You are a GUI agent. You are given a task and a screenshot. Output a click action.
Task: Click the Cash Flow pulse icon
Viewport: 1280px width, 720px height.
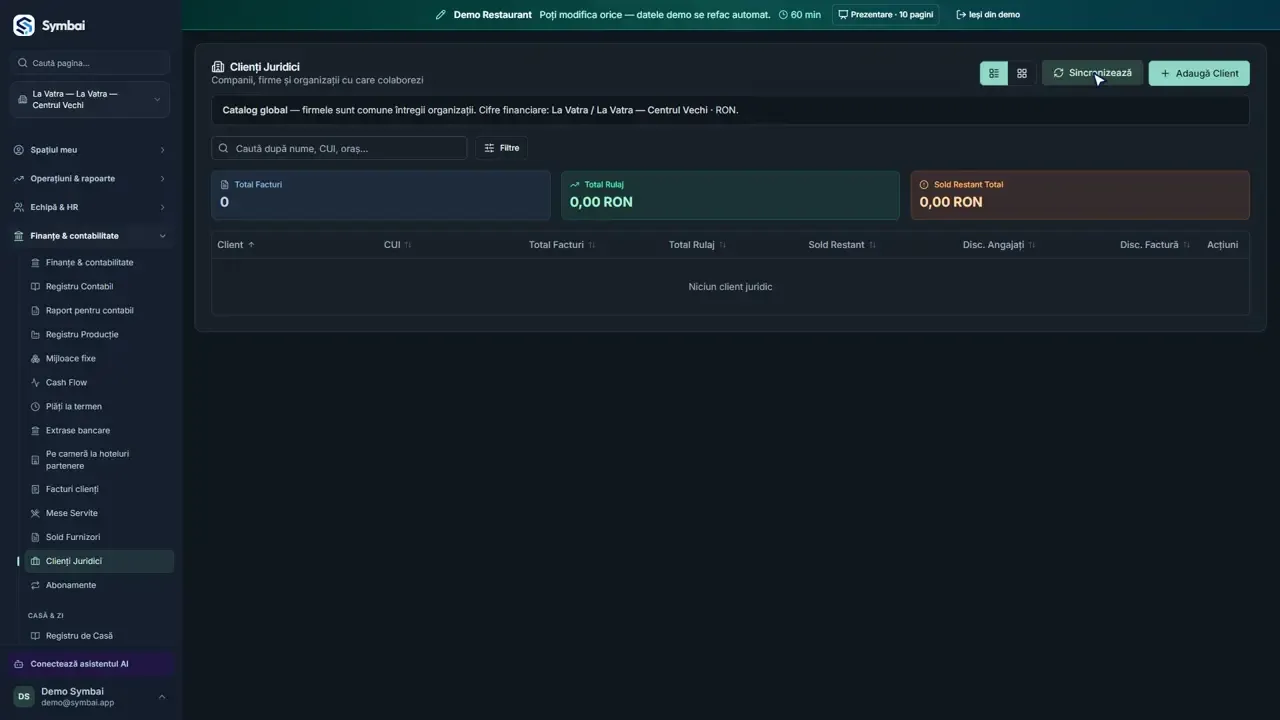pyautogui.click(x=36, y=383)
